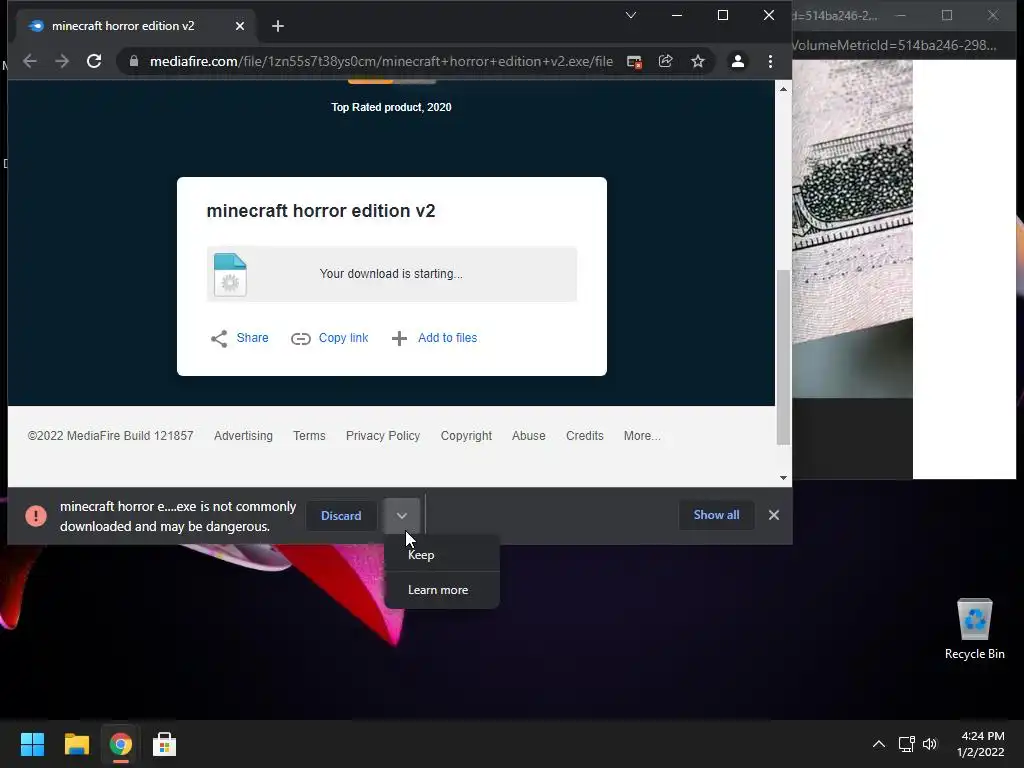Click the Your download is starting text
This screenshot has width=1024, height=768.
[391, 274]
